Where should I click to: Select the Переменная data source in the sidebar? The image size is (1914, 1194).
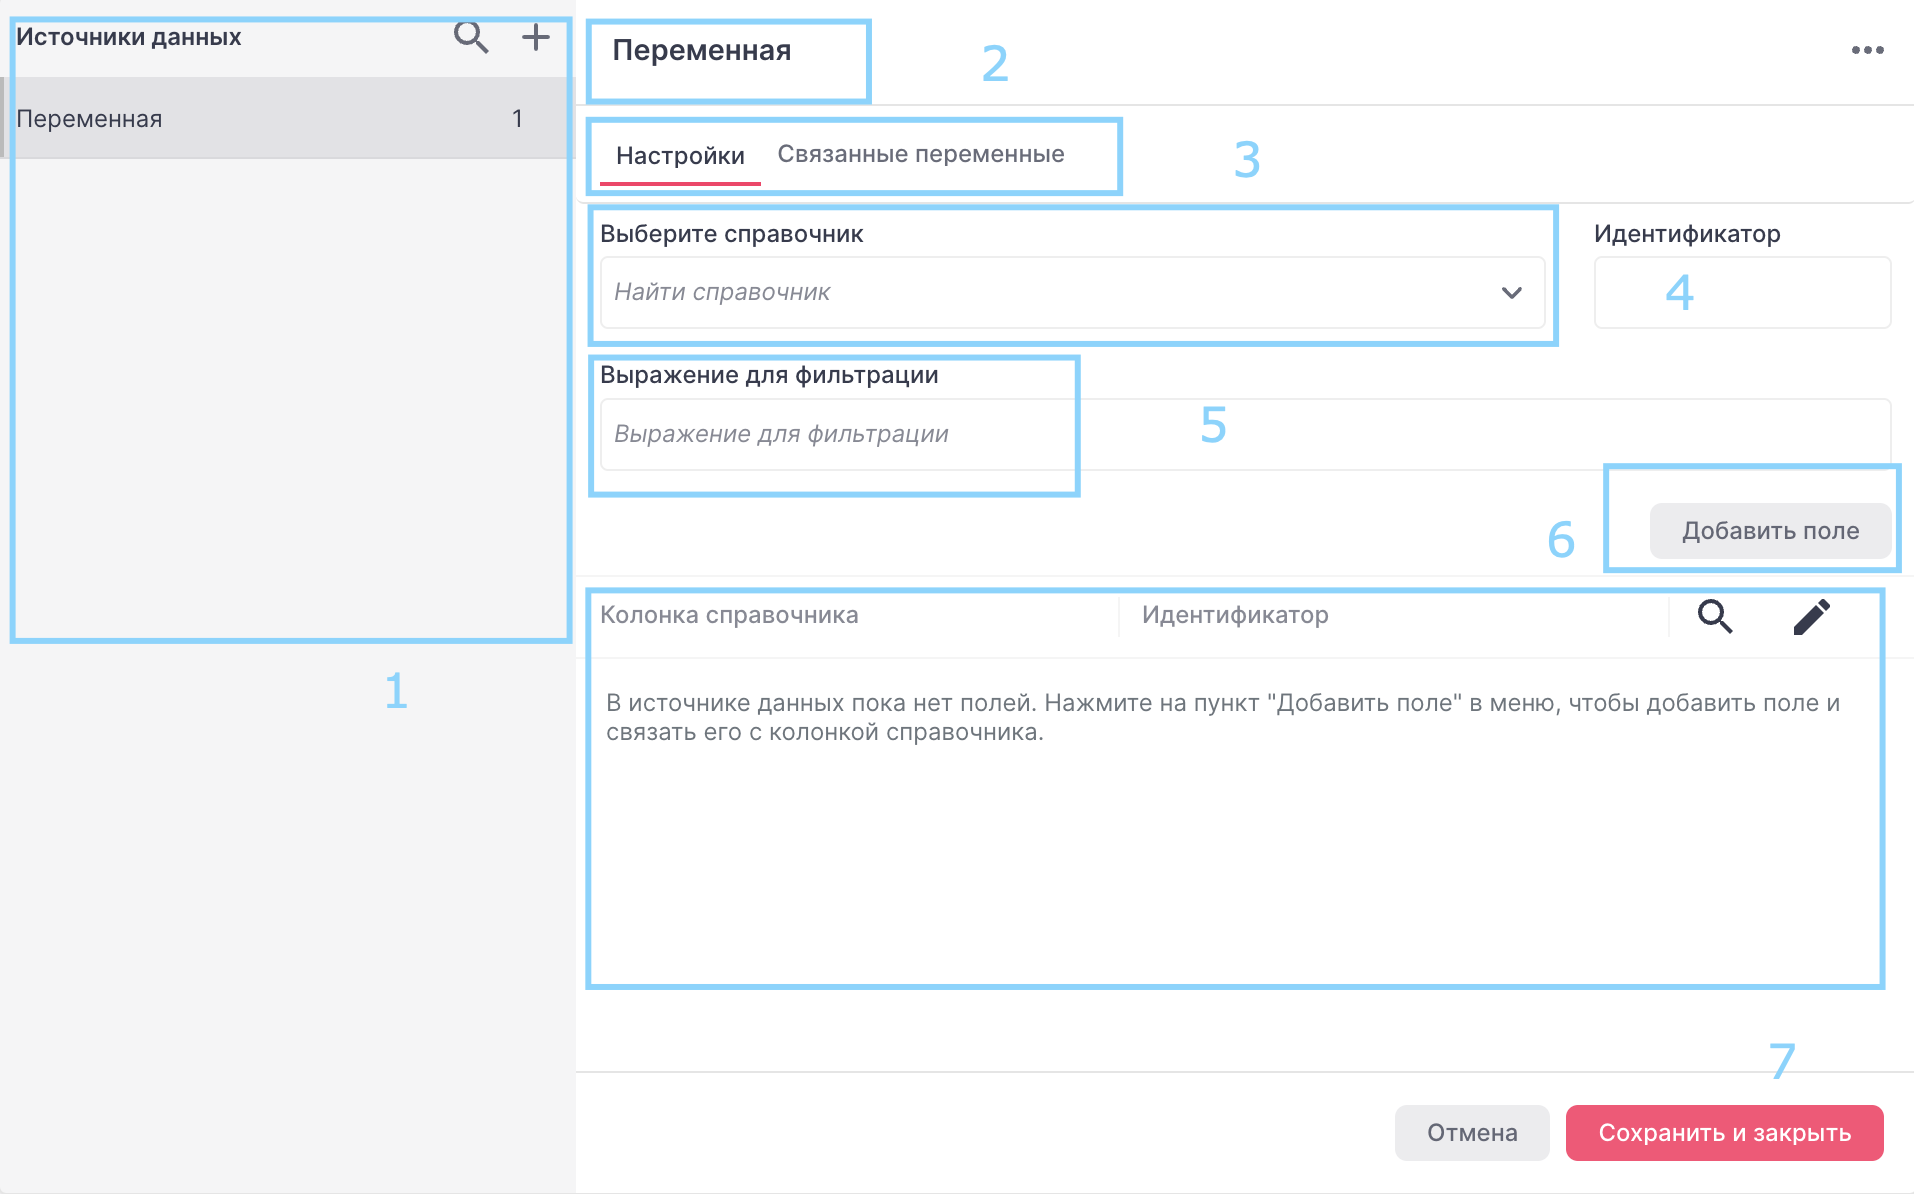[90, 119]
